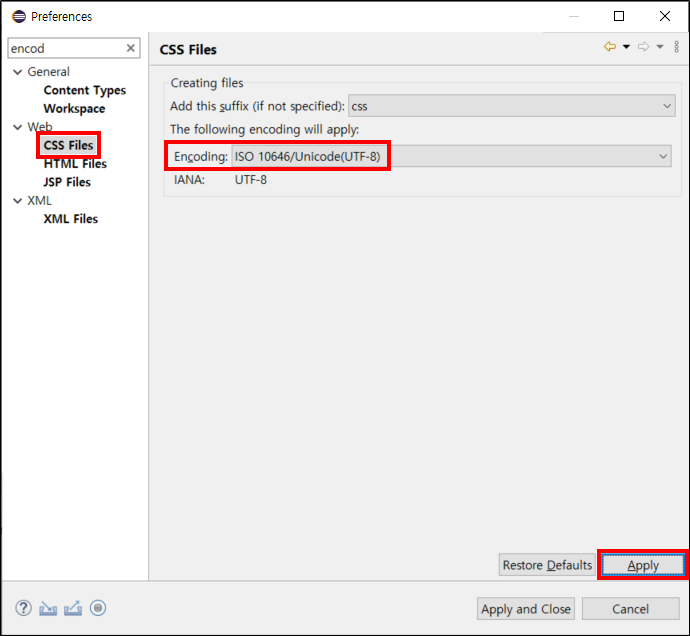Click the Eclipse icon in title bar
Screen dimensions: 690x636
pos(19,16)
